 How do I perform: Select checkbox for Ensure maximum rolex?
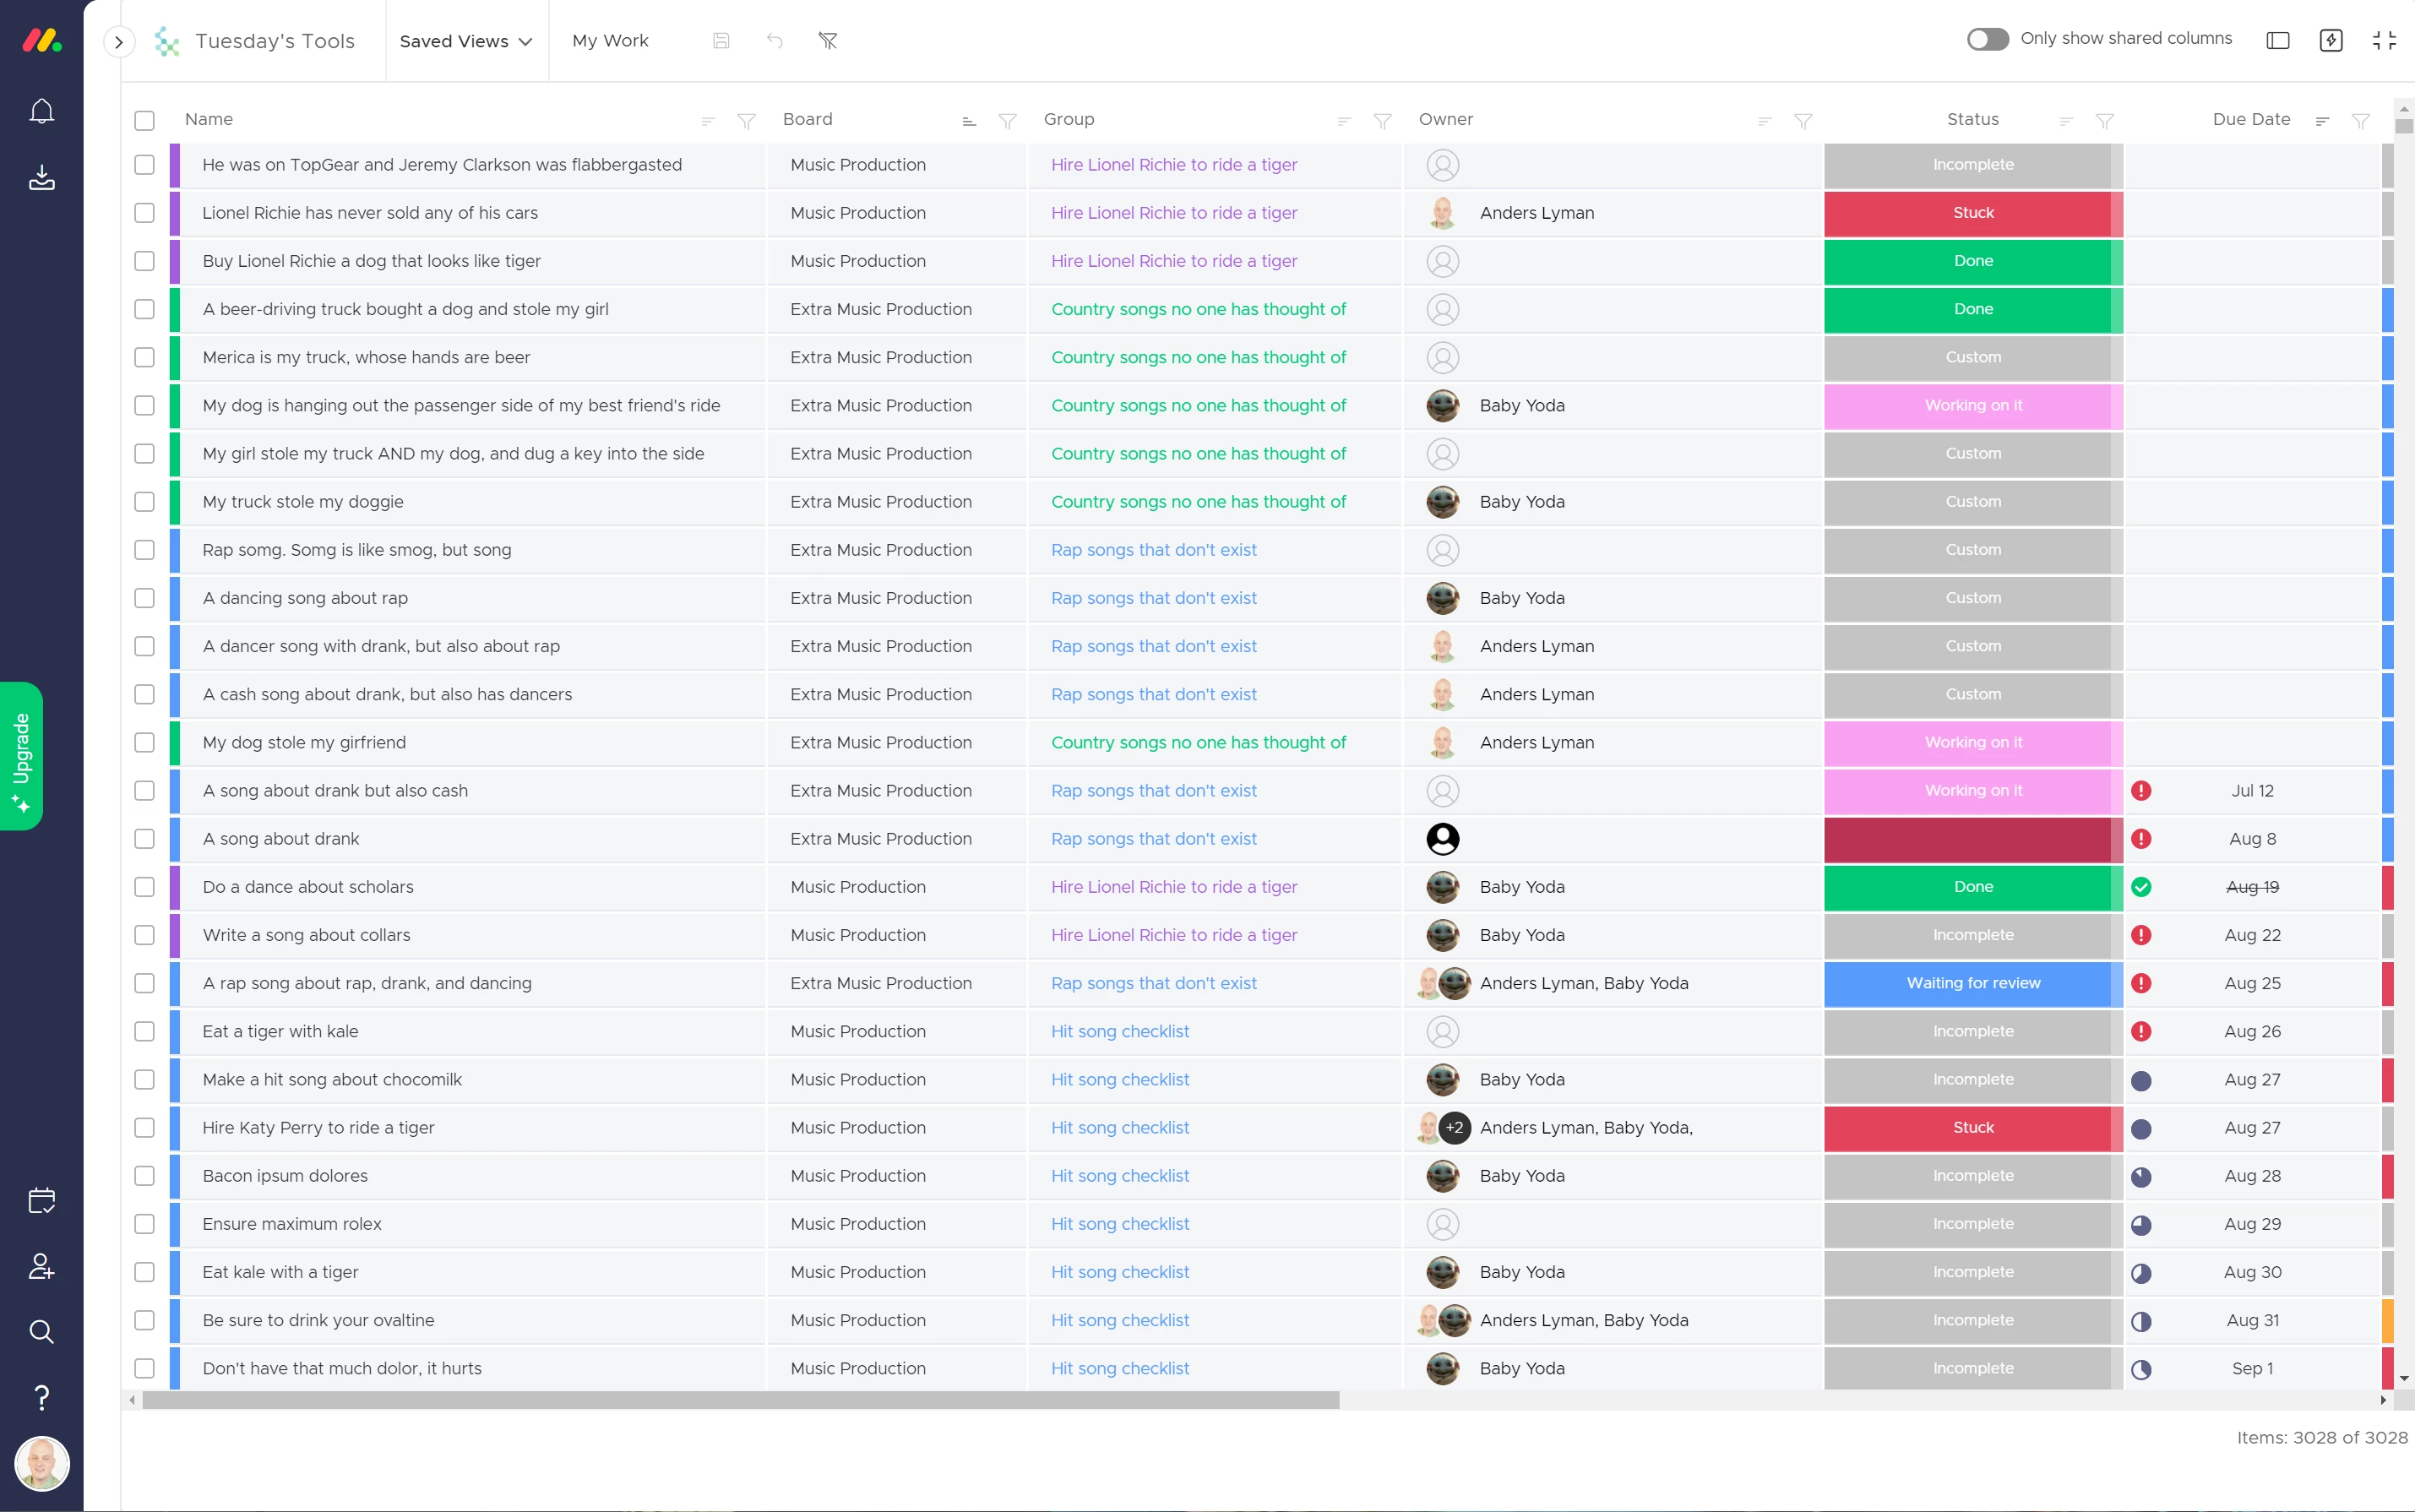145,1224
